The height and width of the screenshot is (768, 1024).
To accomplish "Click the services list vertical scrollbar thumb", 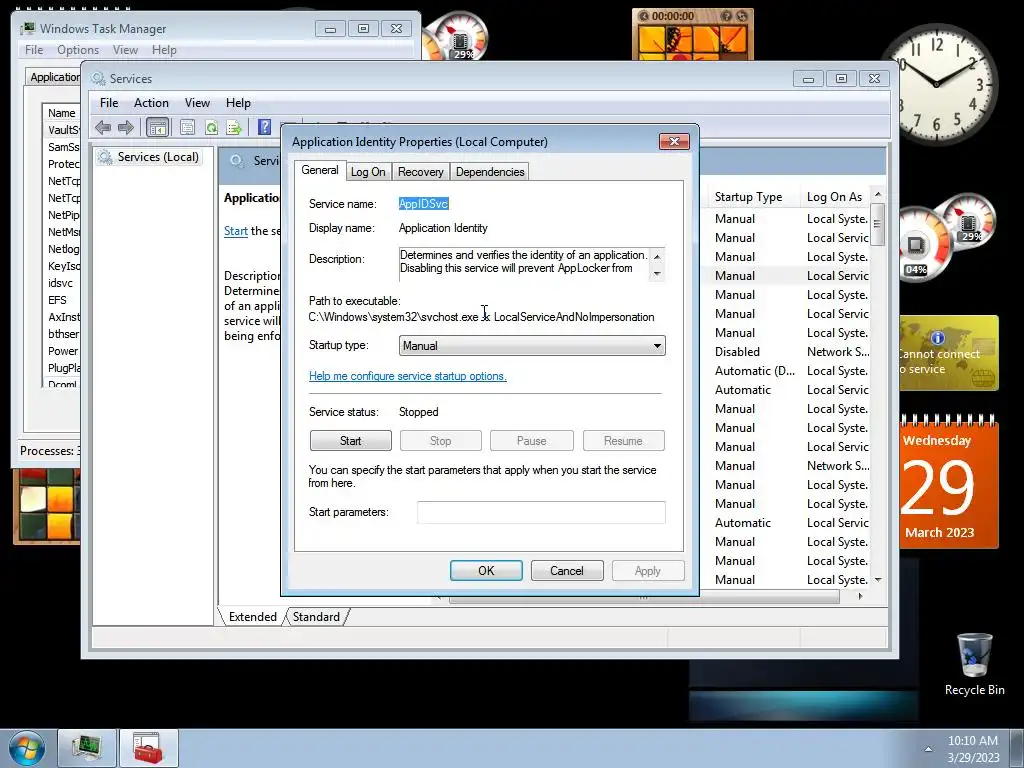I will (878, 224).
